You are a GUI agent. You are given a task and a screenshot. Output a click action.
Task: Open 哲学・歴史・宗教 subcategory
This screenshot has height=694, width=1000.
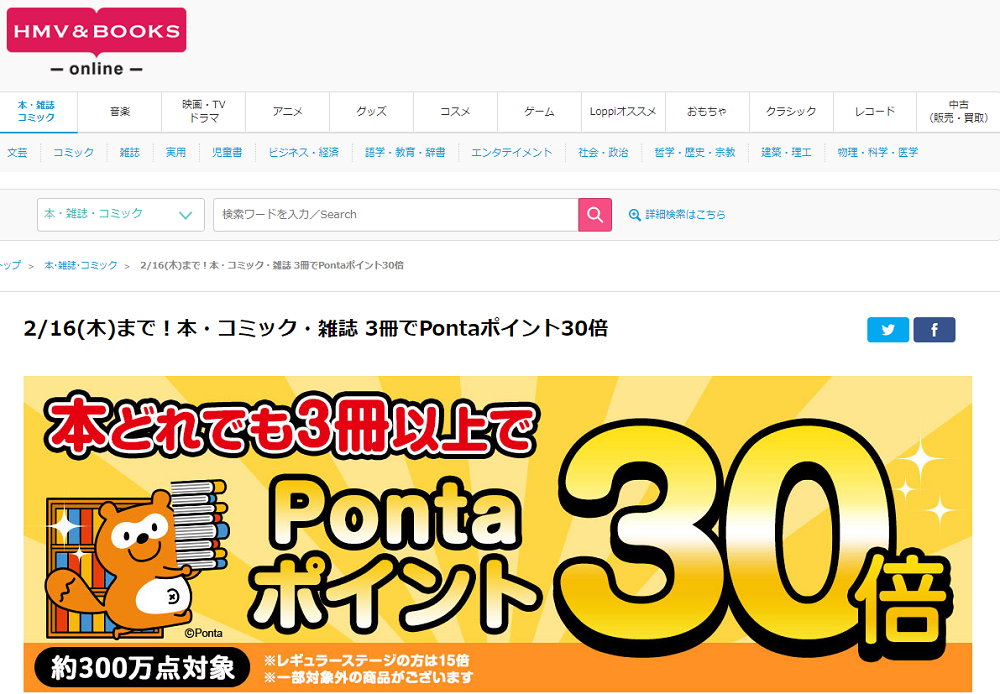(x=695, y=152)
